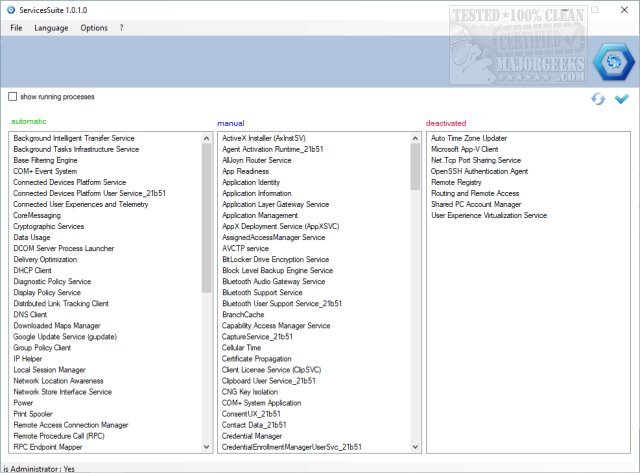Click the manual list scrollbar thumb
Screen dimensions: 640x473
pyautogui.click(x=415, y=167)
